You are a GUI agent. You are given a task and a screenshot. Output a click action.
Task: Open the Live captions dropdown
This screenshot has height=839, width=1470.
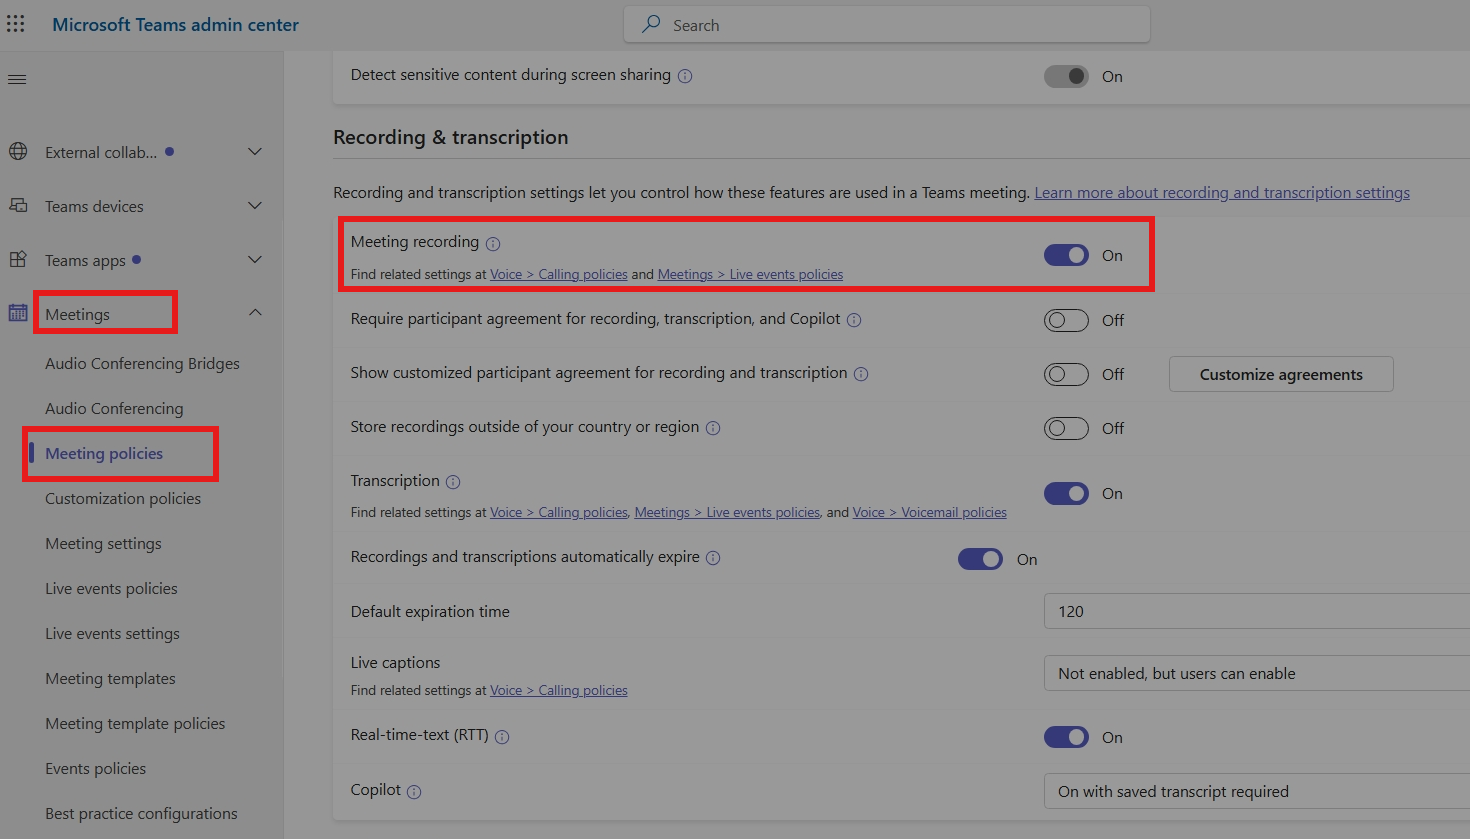1257,673
